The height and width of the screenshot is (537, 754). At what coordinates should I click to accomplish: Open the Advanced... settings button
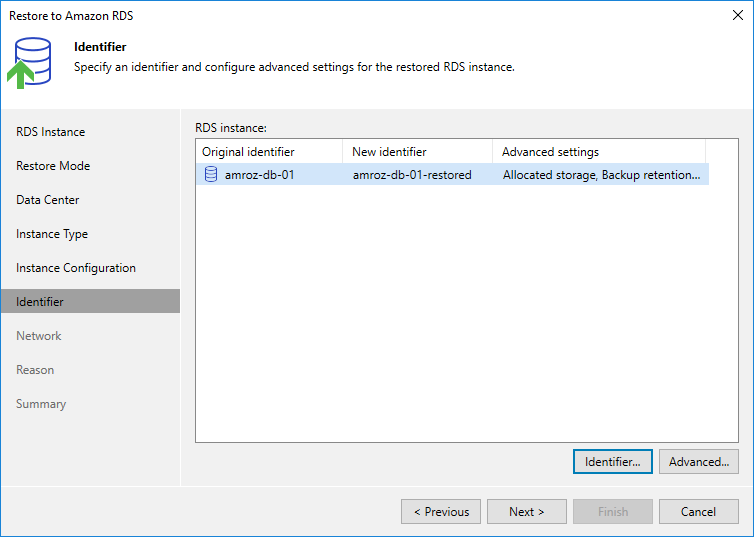pos(699,462)
